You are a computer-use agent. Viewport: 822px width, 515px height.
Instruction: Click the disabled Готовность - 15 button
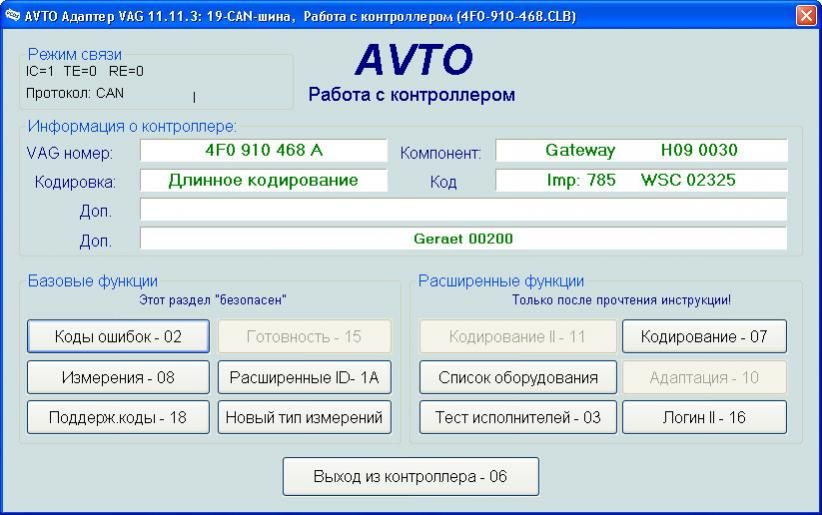click(x=305, y=336)
